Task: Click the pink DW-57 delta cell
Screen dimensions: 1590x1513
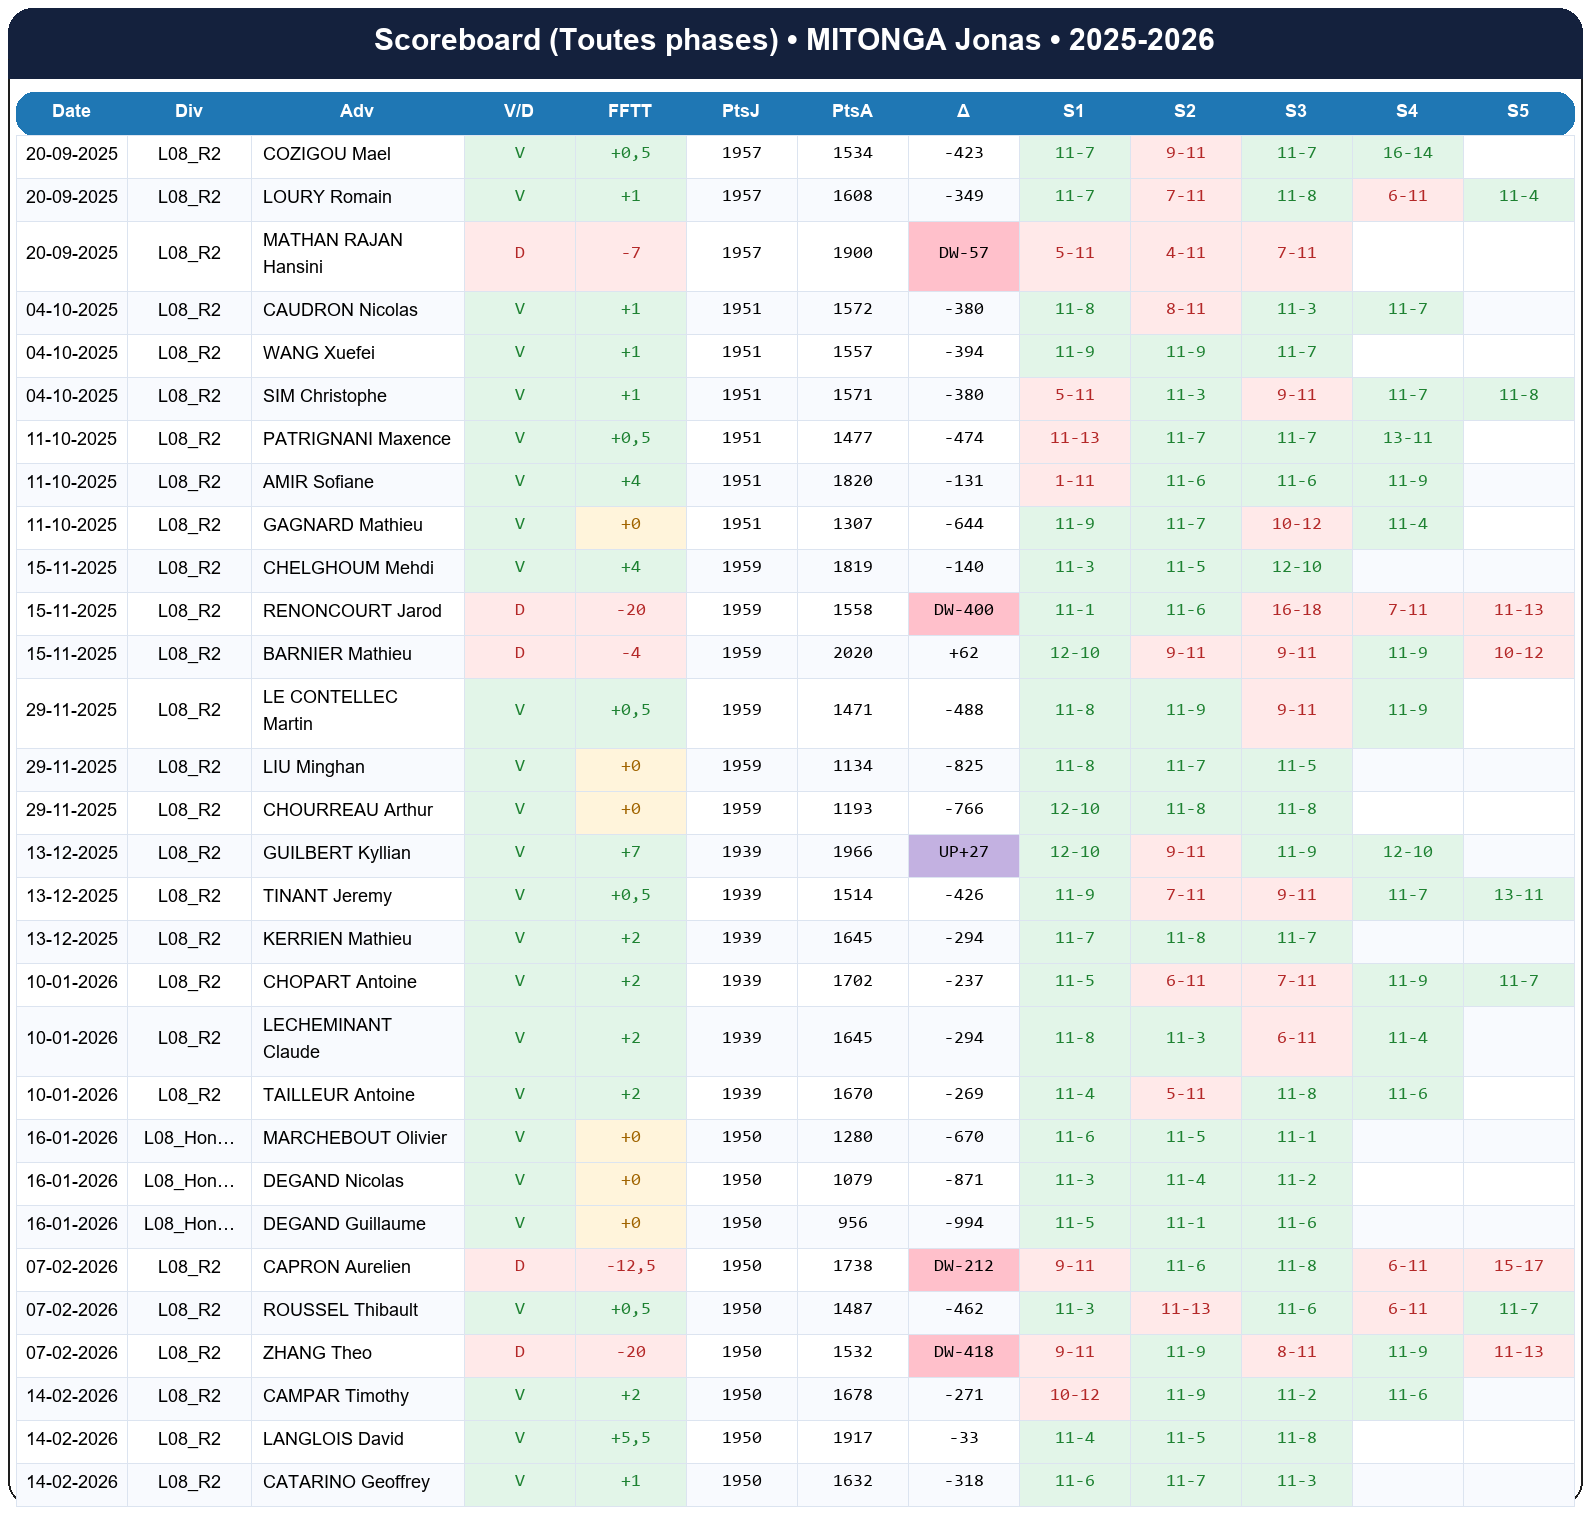Action: point(963,253)
